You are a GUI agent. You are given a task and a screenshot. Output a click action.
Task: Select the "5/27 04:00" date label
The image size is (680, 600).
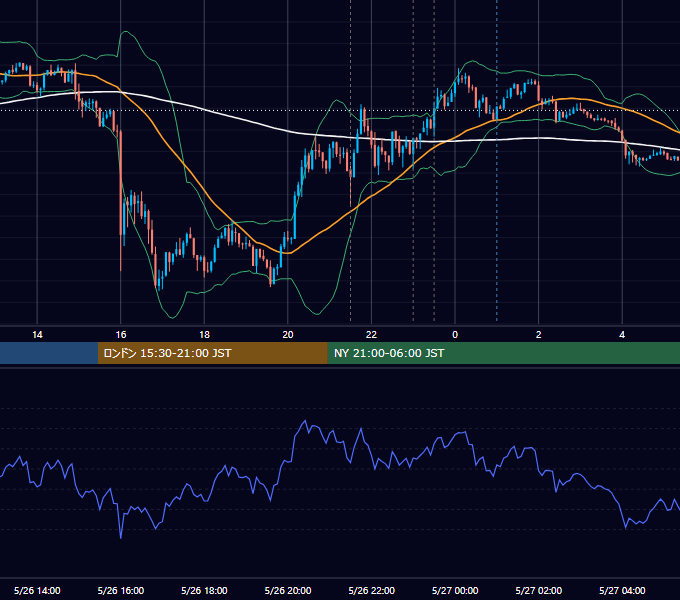click(x=622, y=590)
